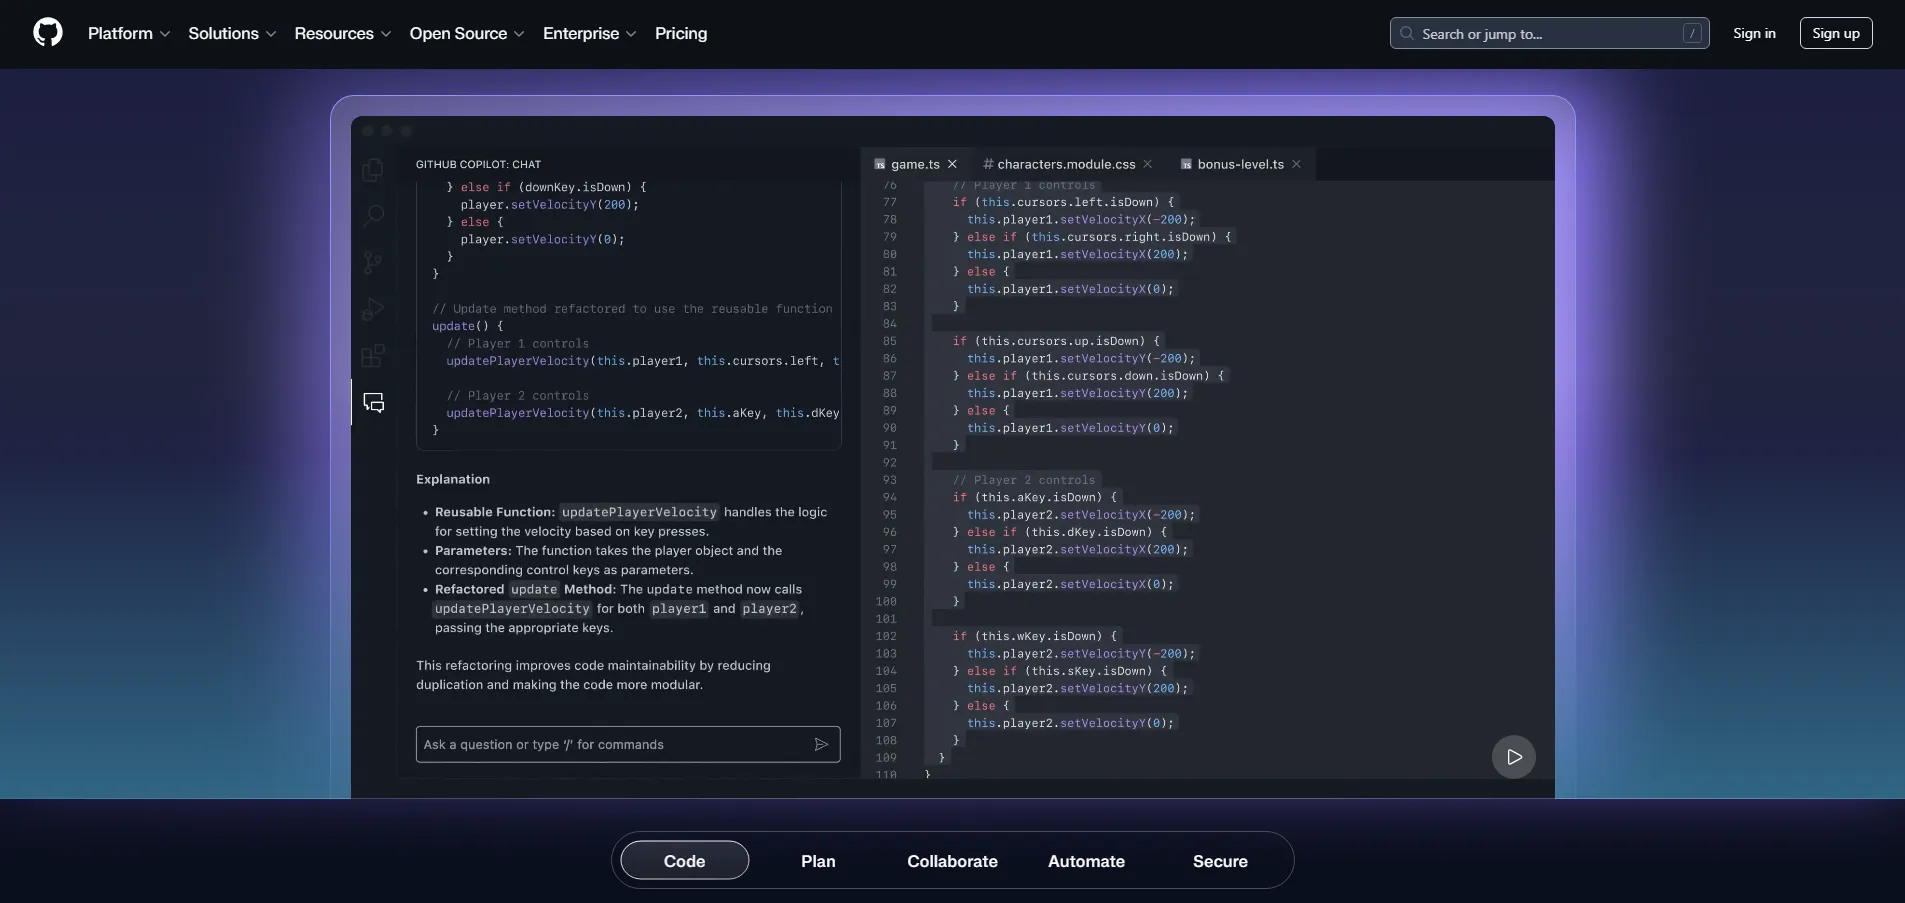Open the Explorer files icon in the sidebar
1905x903 pixels.
tap(372, 170)
